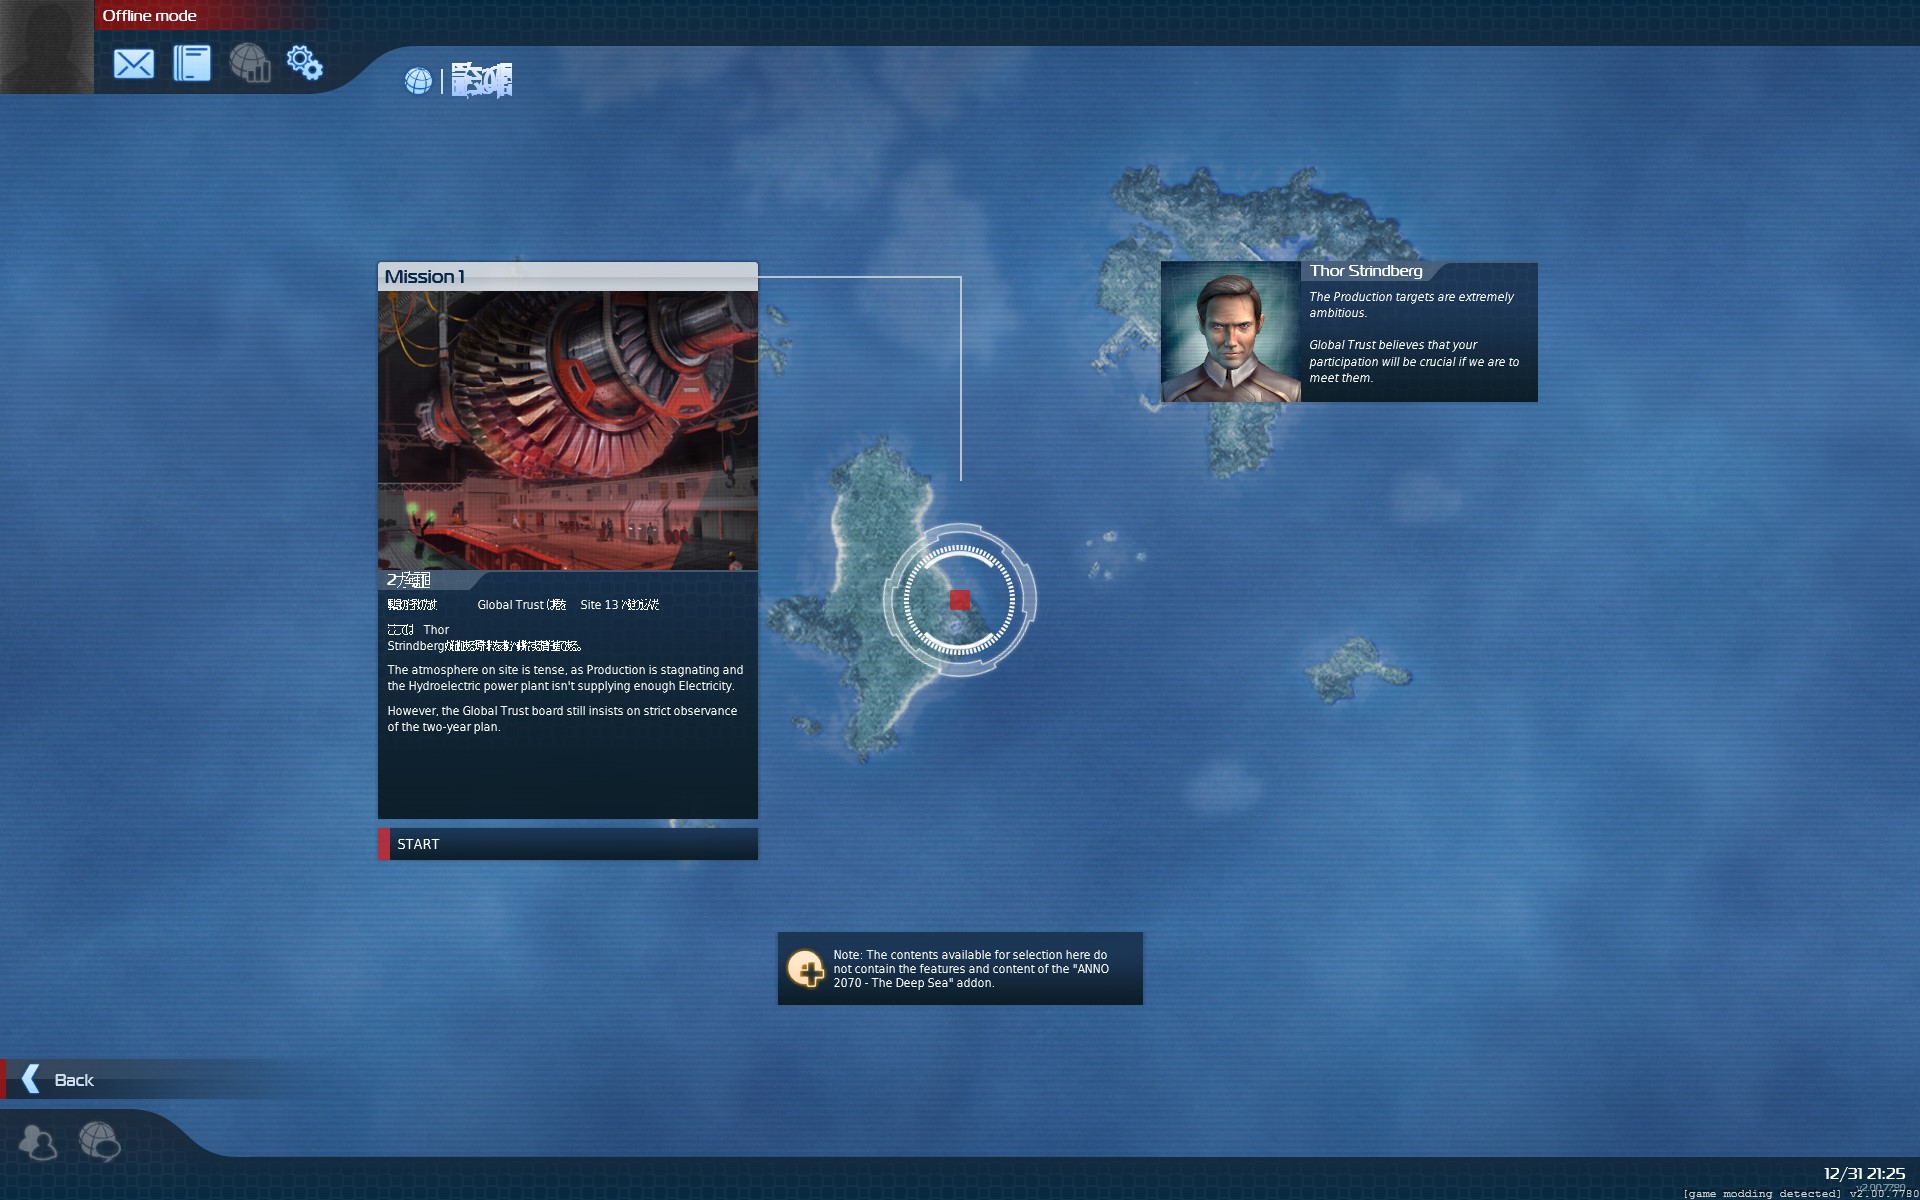Click 'The Production targets are extremely ambitious' text
Image resolution: width=1920 pixels, height=1200 pixels.
(x=1411, y=305)
